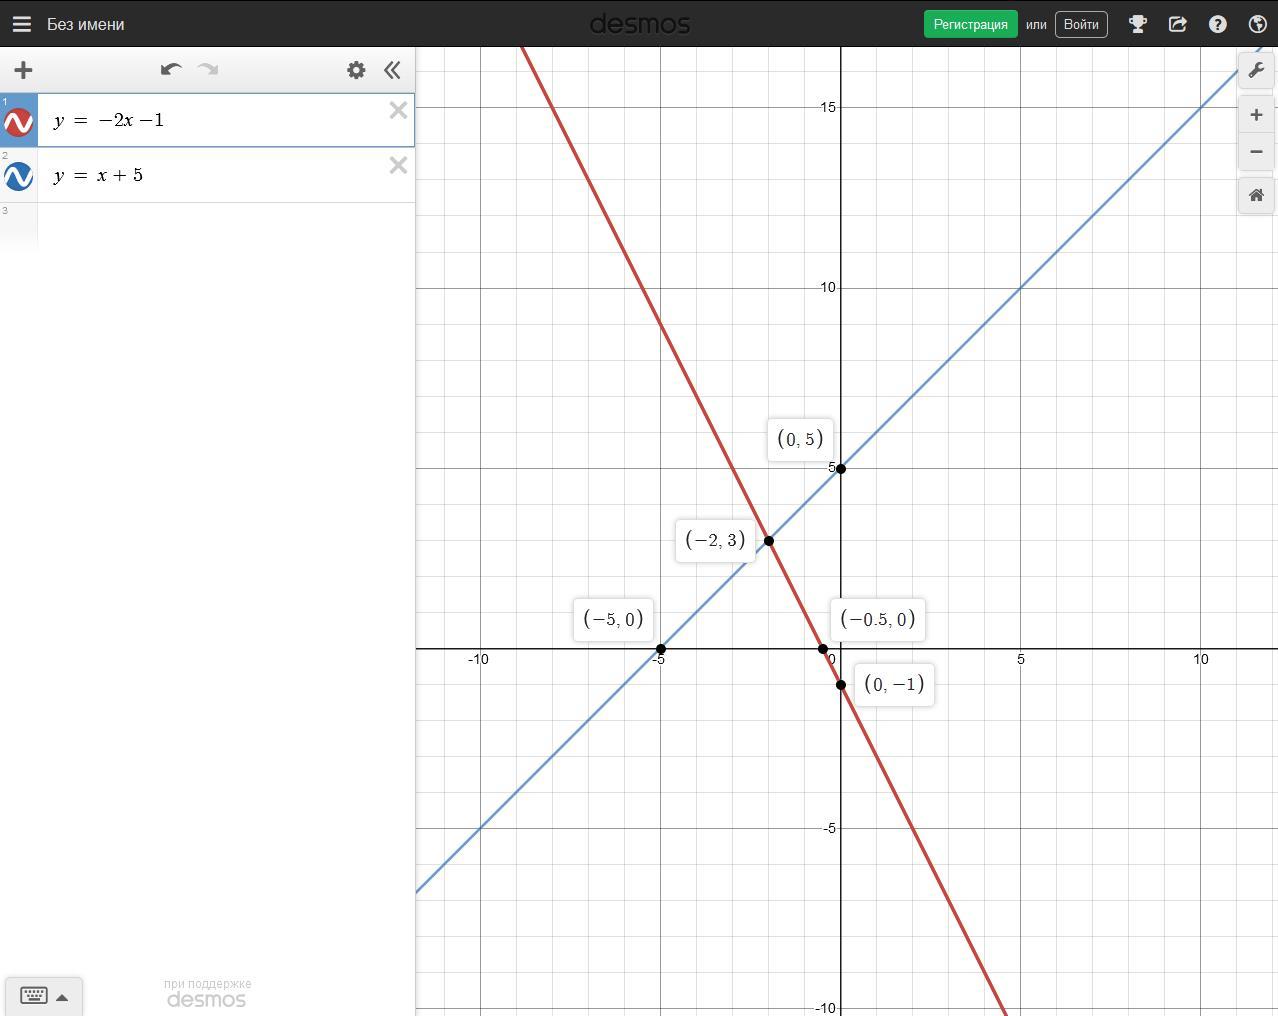Open the hamburger menu
The width and height of the screenshot is (1278, 1016).
pos(21,24)
